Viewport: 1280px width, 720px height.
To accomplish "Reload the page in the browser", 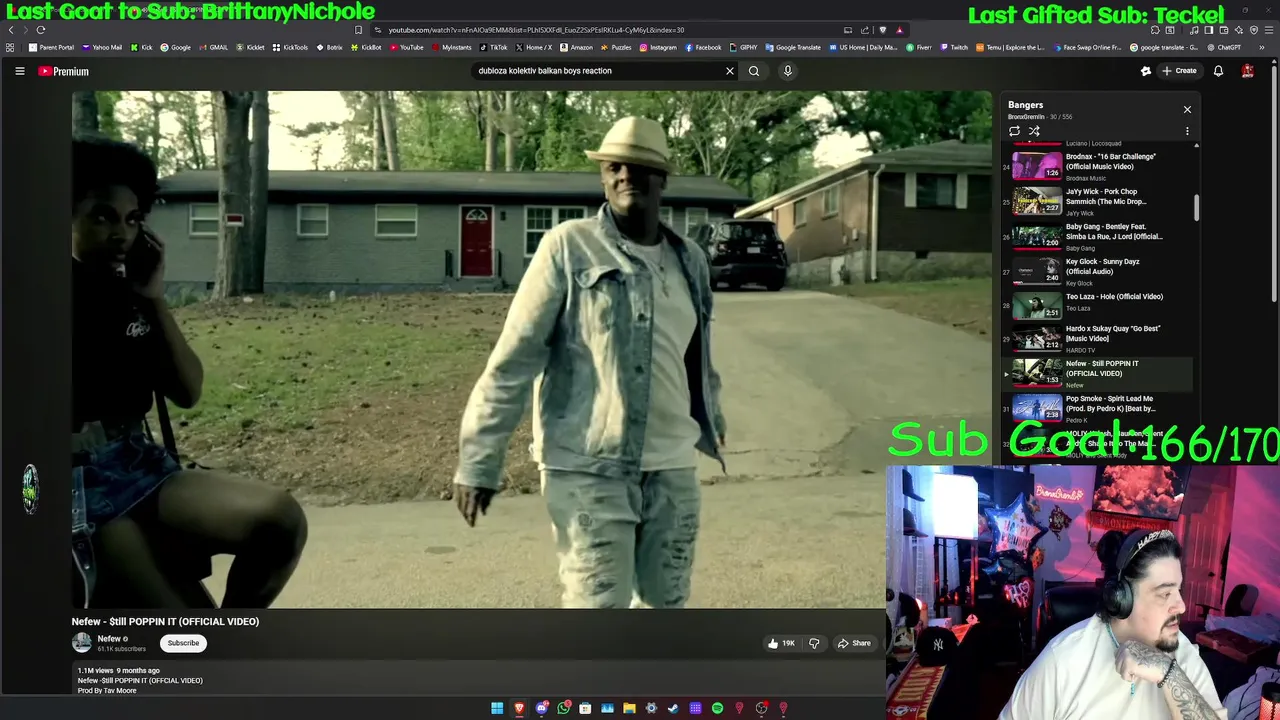I will pyautogui.click(x=41, y=30).
